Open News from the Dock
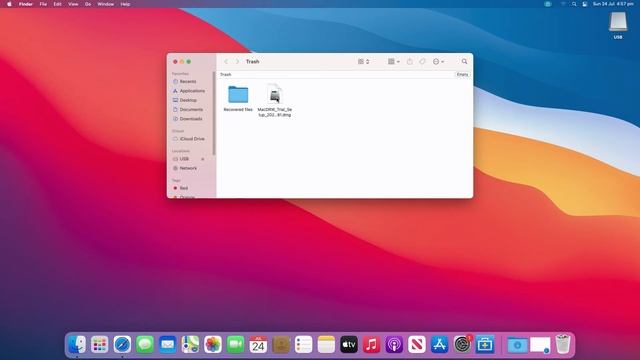640x360 pixels. (x=417, y=344)
